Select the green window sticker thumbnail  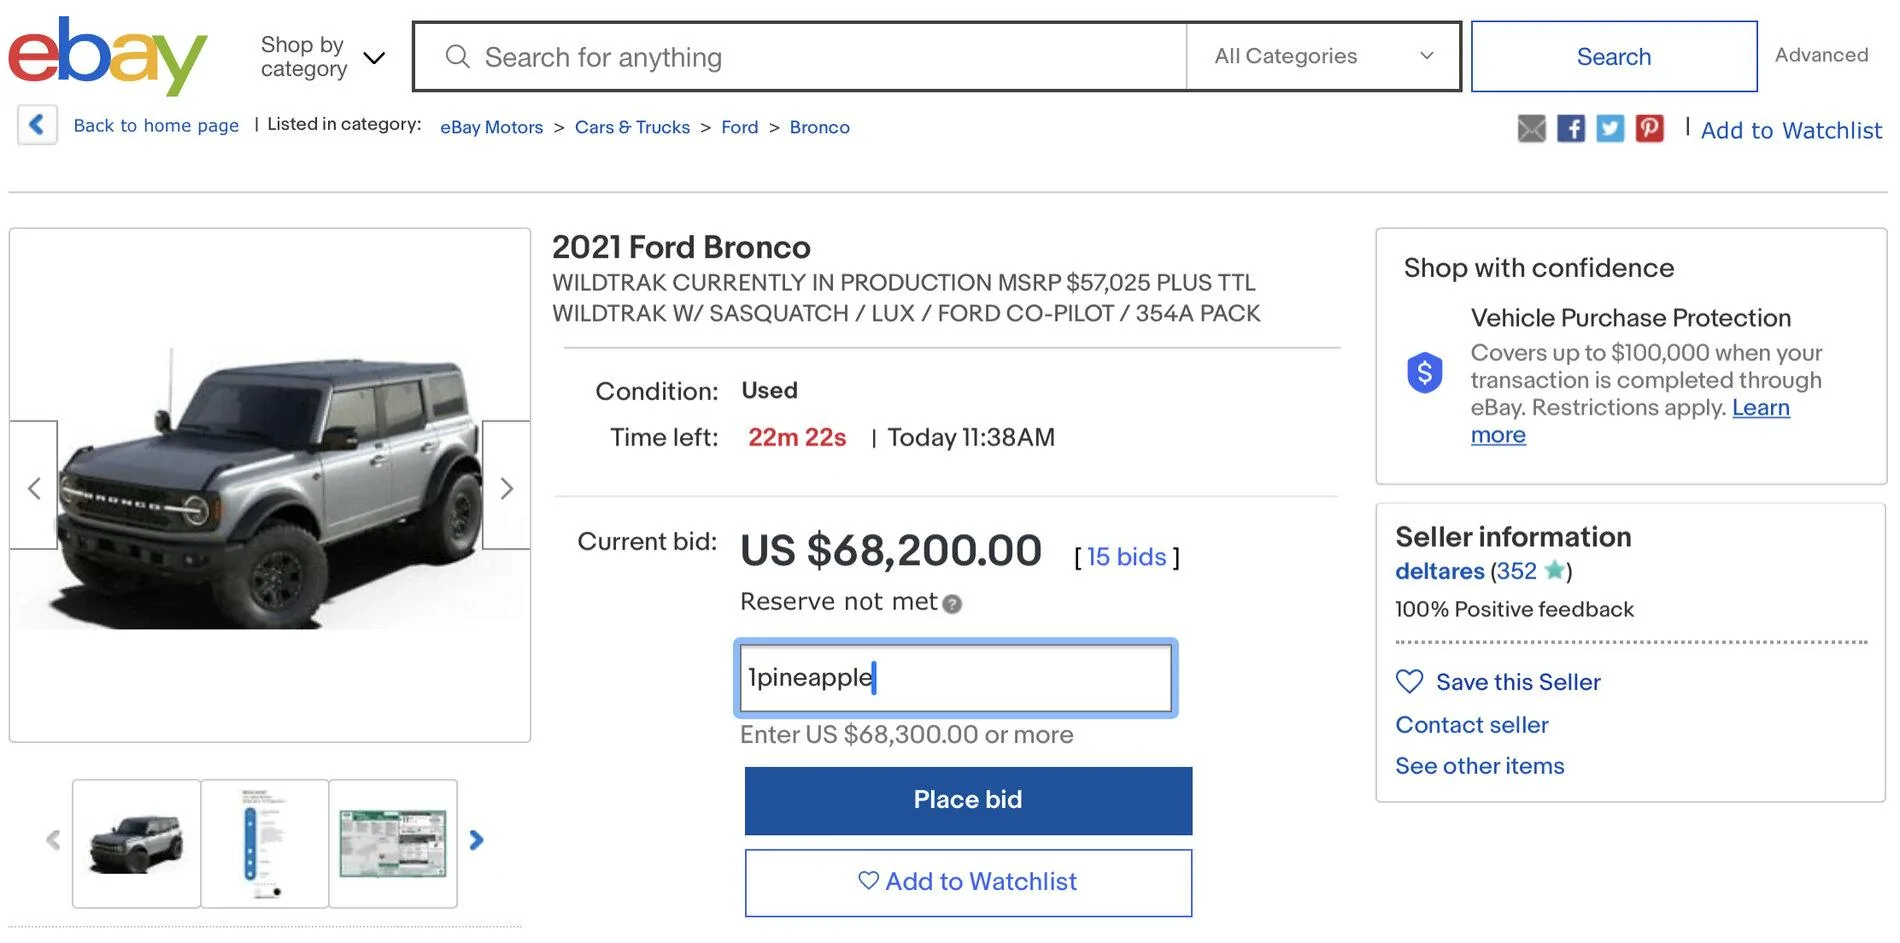pyautogui.click(x=393, y=843)
